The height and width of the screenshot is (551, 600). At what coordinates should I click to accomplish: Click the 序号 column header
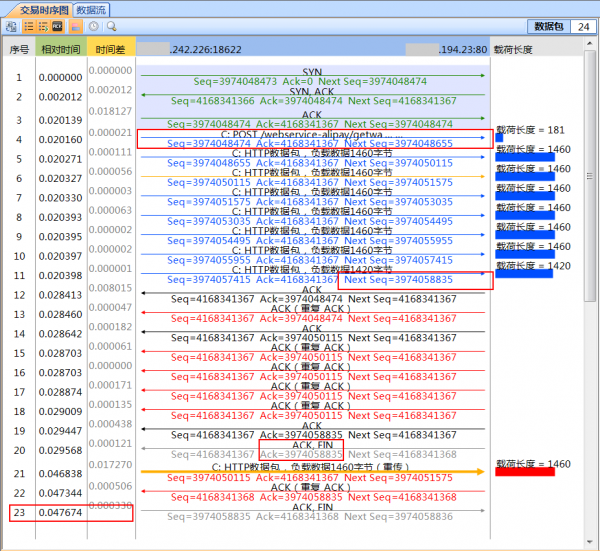coord(19,49)
